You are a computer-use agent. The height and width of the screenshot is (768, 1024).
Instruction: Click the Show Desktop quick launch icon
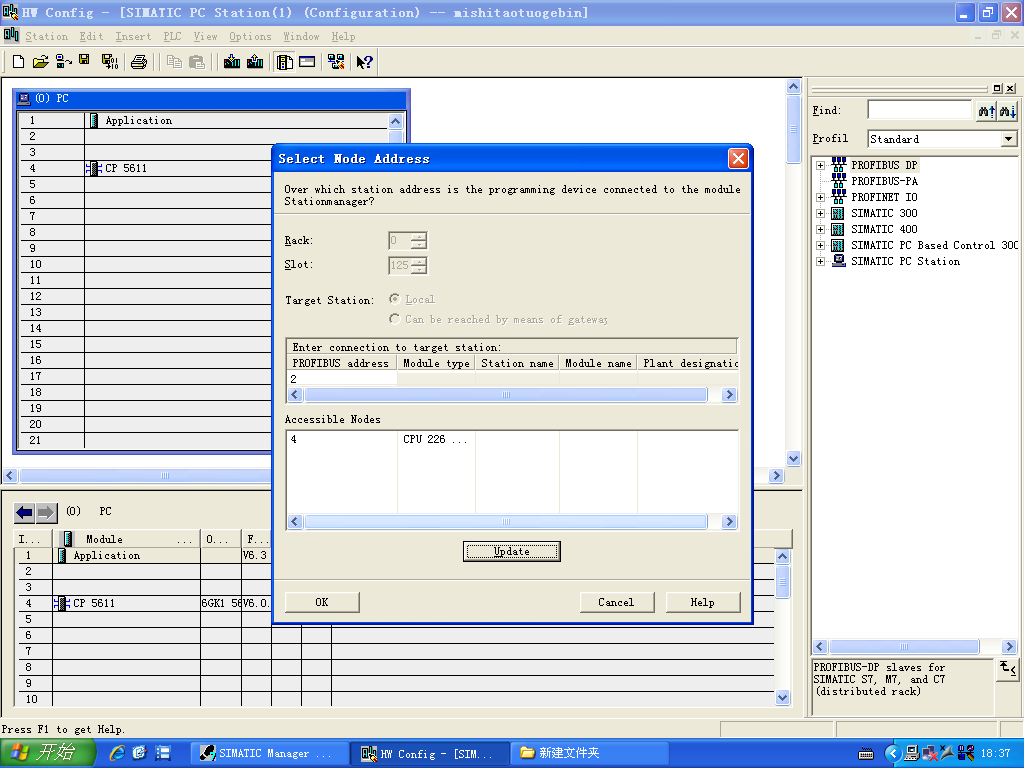pos(163,753)
